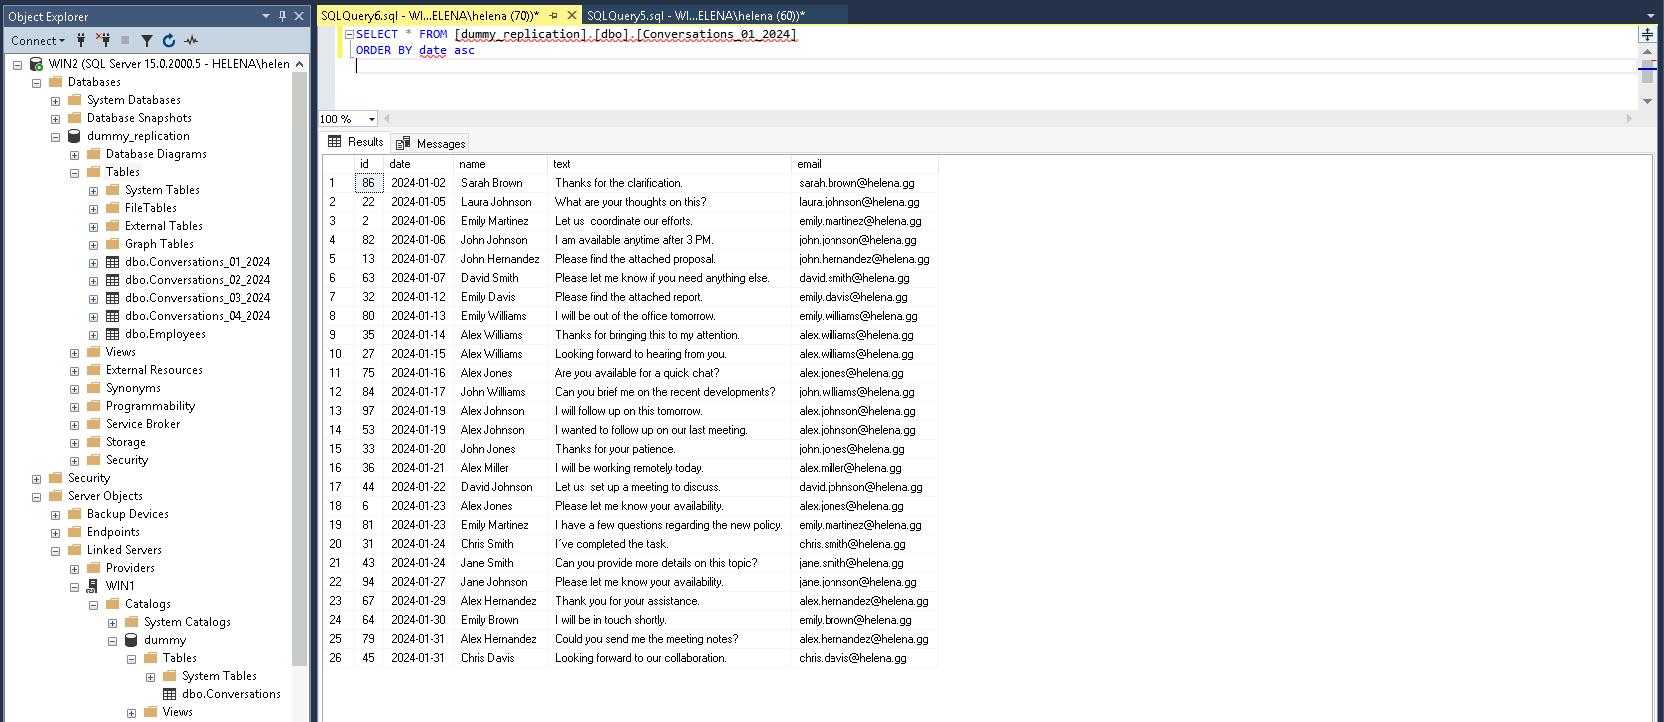Screen dimensions: 1664x722
Task: Click the Disconnect plug icon with red X
Action: [x=103, y=40]
